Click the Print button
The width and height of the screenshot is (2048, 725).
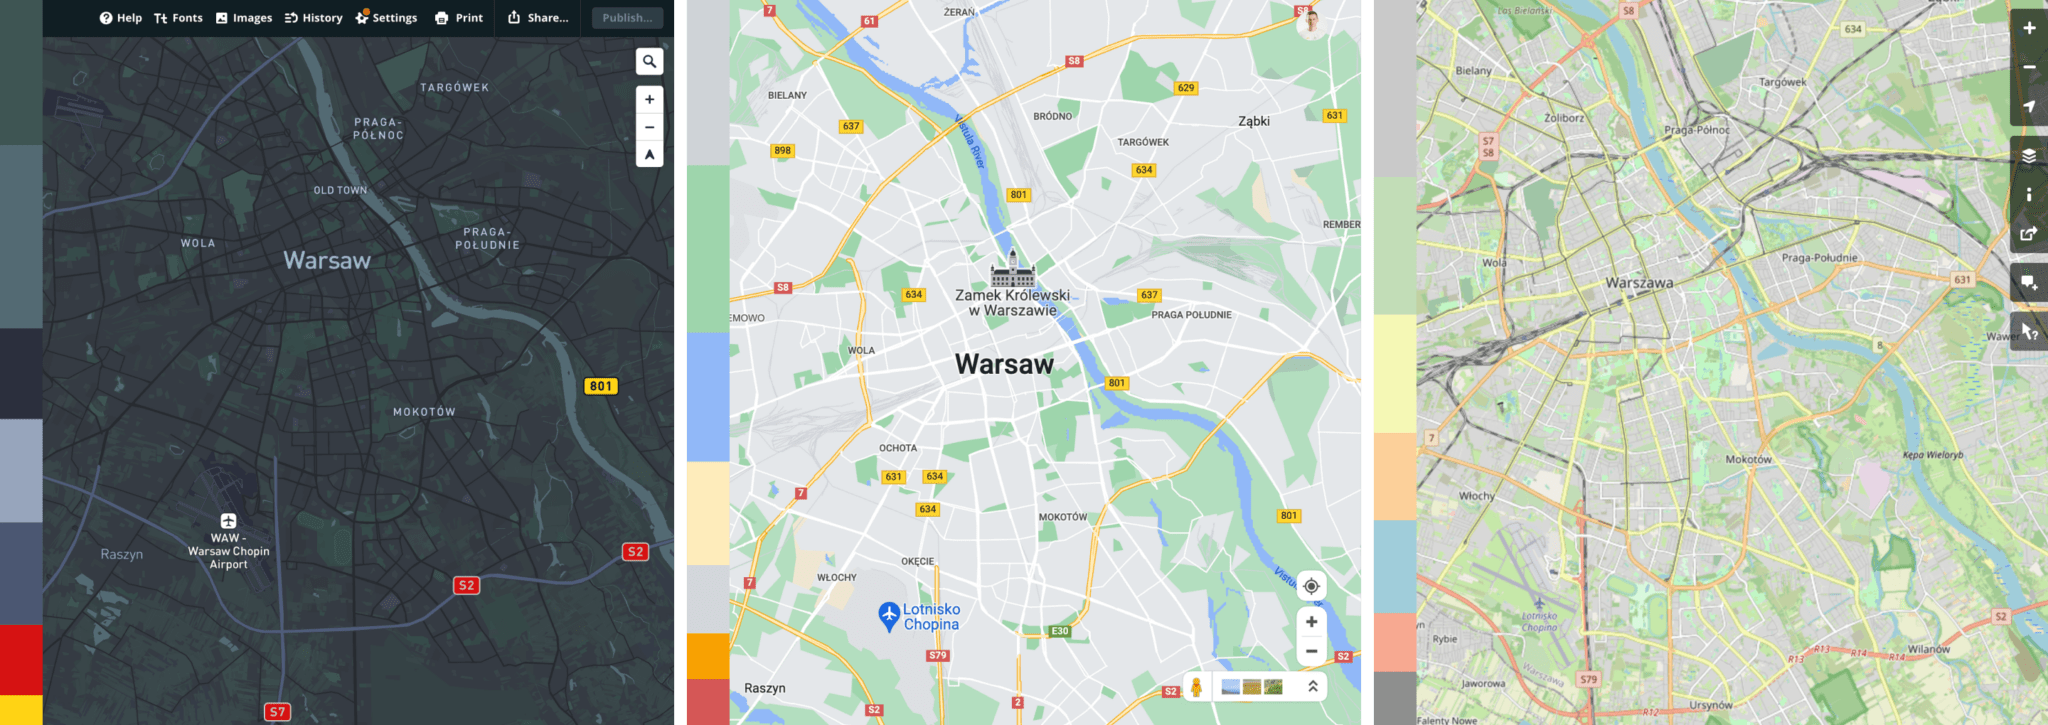point(459,18)
